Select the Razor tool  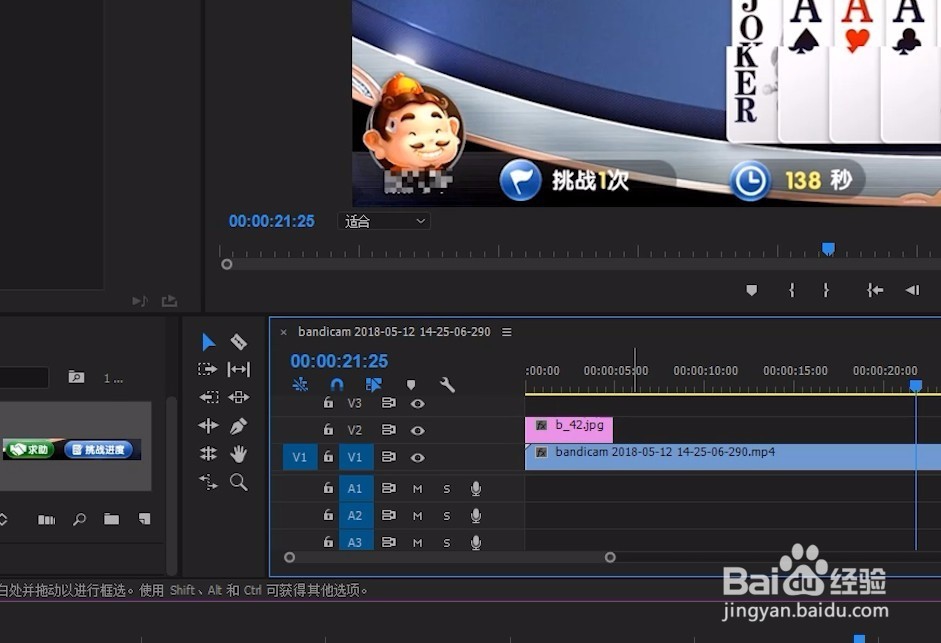(239, 342)
